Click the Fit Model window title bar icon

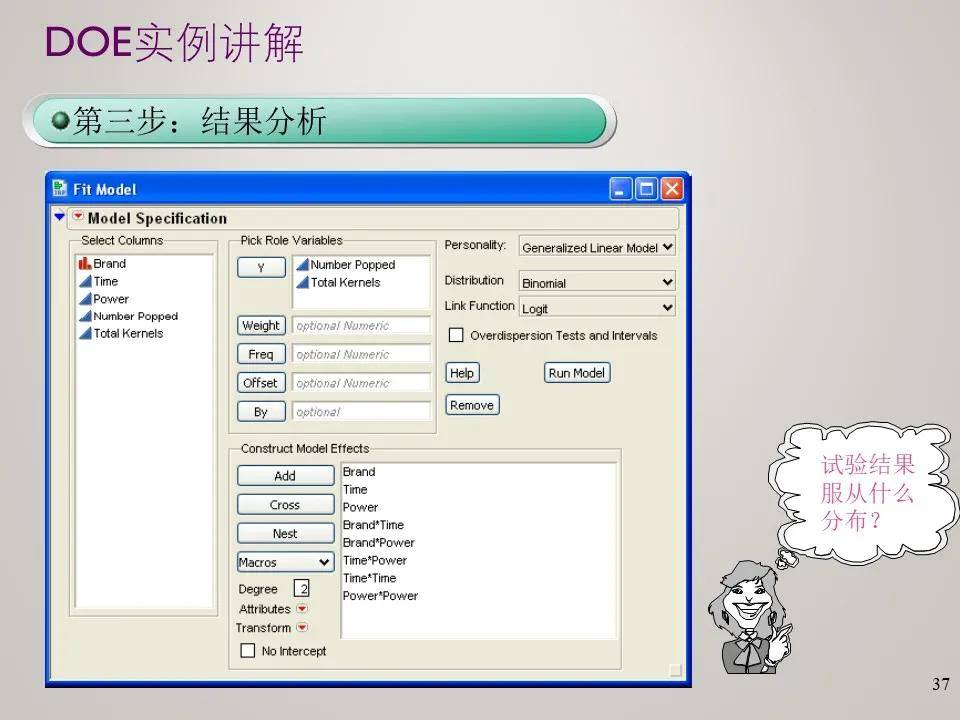click(58, 188)
